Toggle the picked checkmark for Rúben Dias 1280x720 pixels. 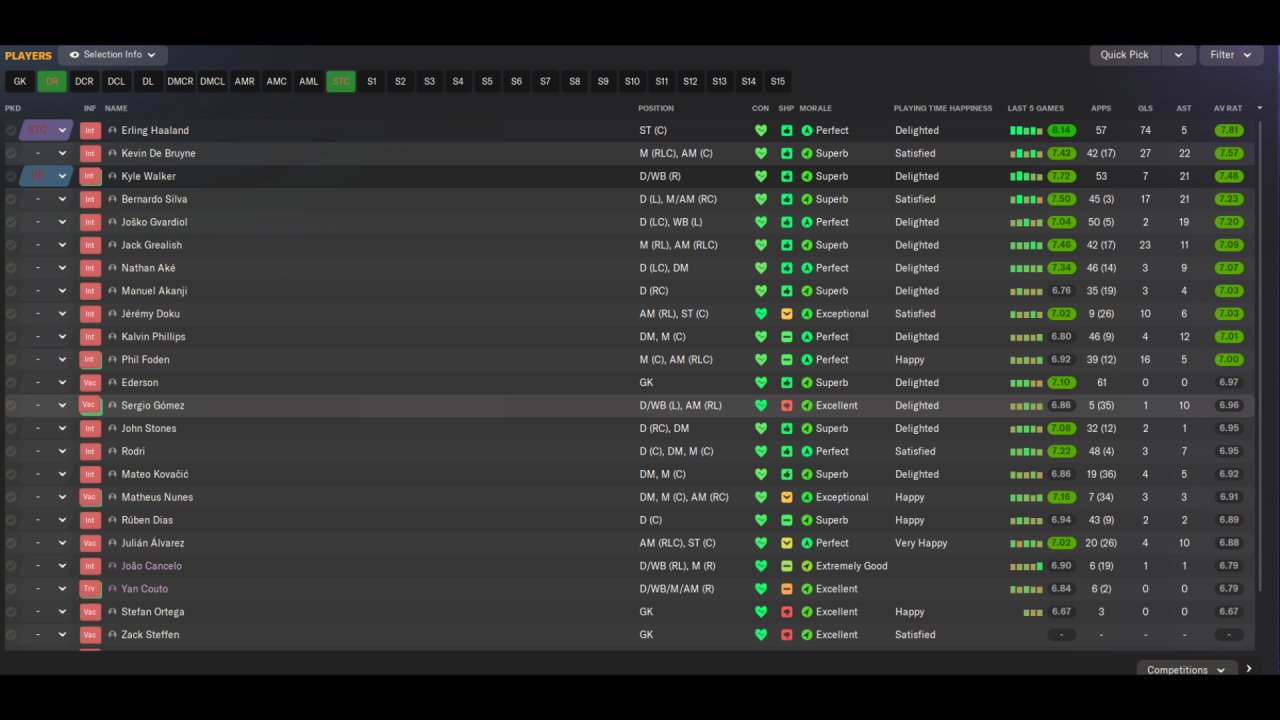click(11, 520)
